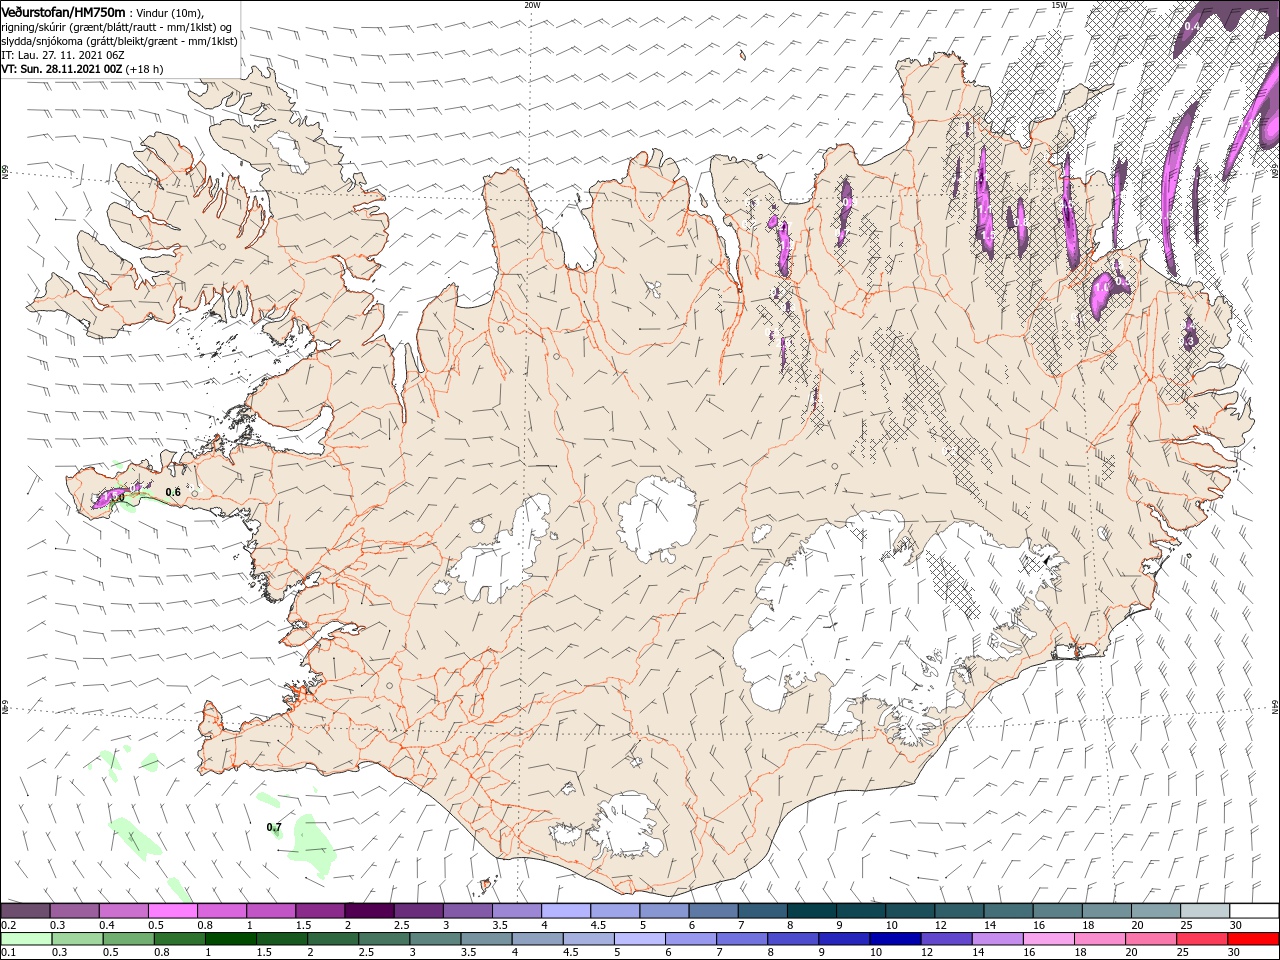Select the pale grey 25 swatch in upper legend
This screenshot has height=960, width=1280.
pos(1206,911)
